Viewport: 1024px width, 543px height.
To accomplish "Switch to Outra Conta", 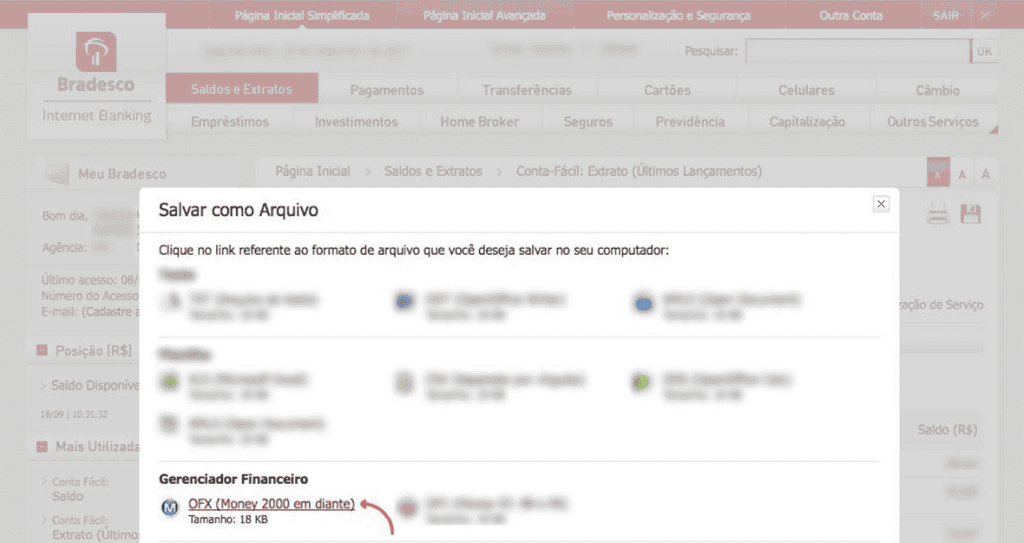I will pyautogui.click(x=850, y=15).
